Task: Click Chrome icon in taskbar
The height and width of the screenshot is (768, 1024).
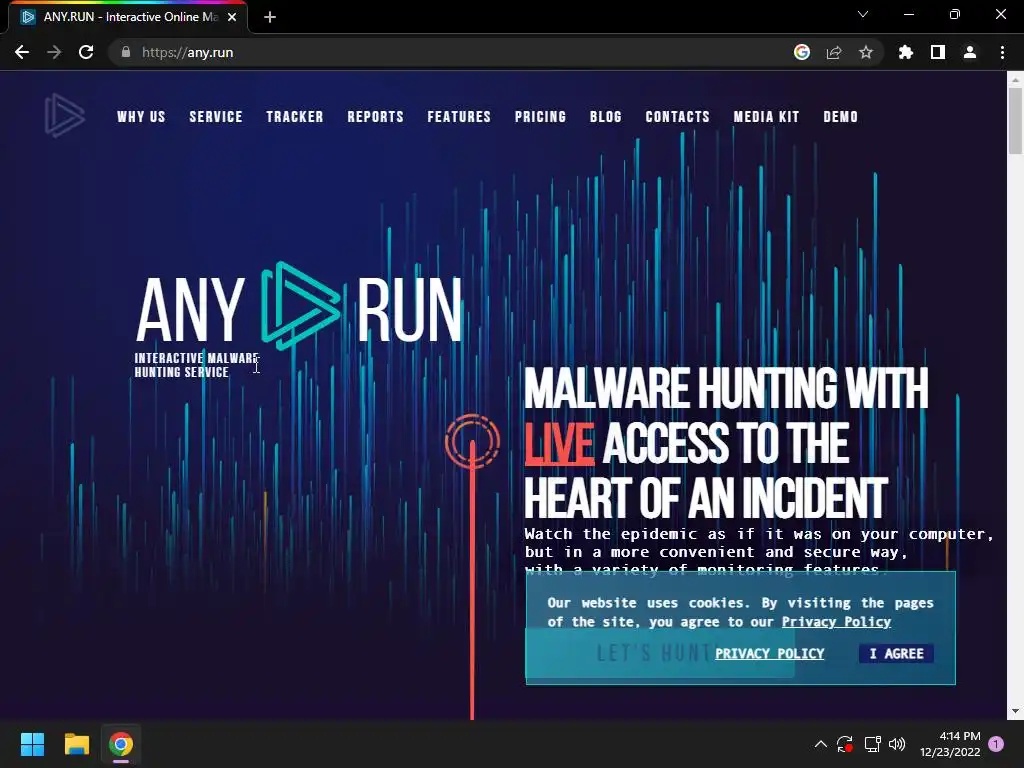Action: pyautogui.click(x=121, y=744)
